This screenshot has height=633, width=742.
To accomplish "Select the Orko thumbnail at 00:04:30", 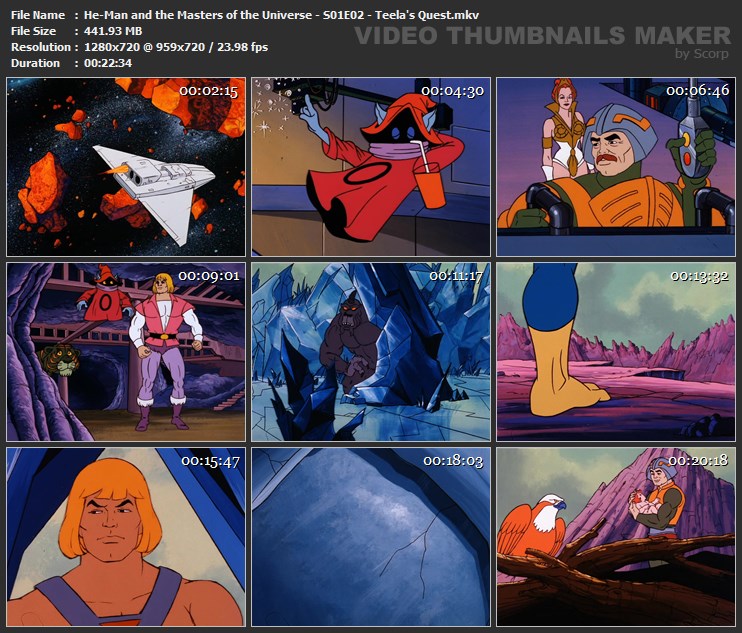I will coord(371,167).
